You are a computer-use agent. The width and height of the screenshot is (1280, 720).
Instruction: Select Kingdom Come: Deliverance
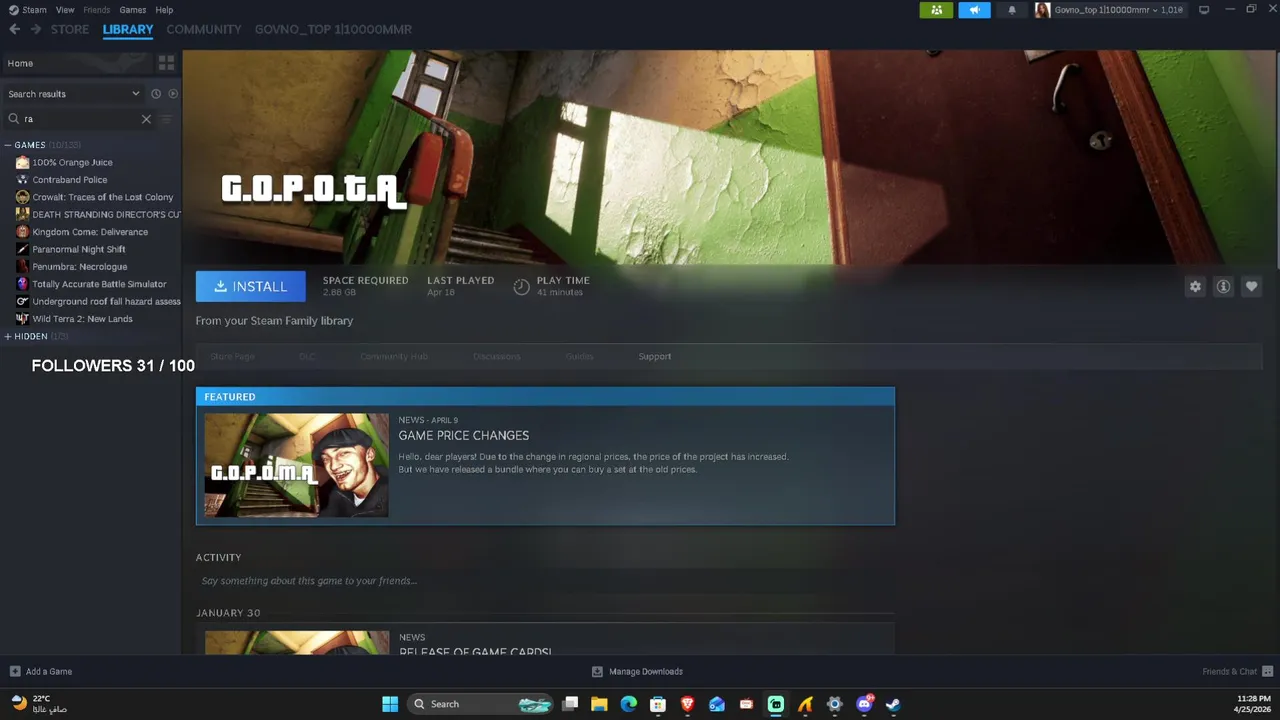pos(90,232)
